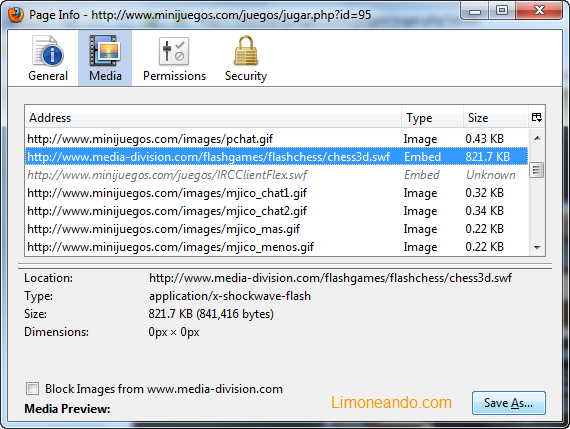Viewport: 570px width, 429px height.
Task: Open the column picker icon
Action: 537,117
